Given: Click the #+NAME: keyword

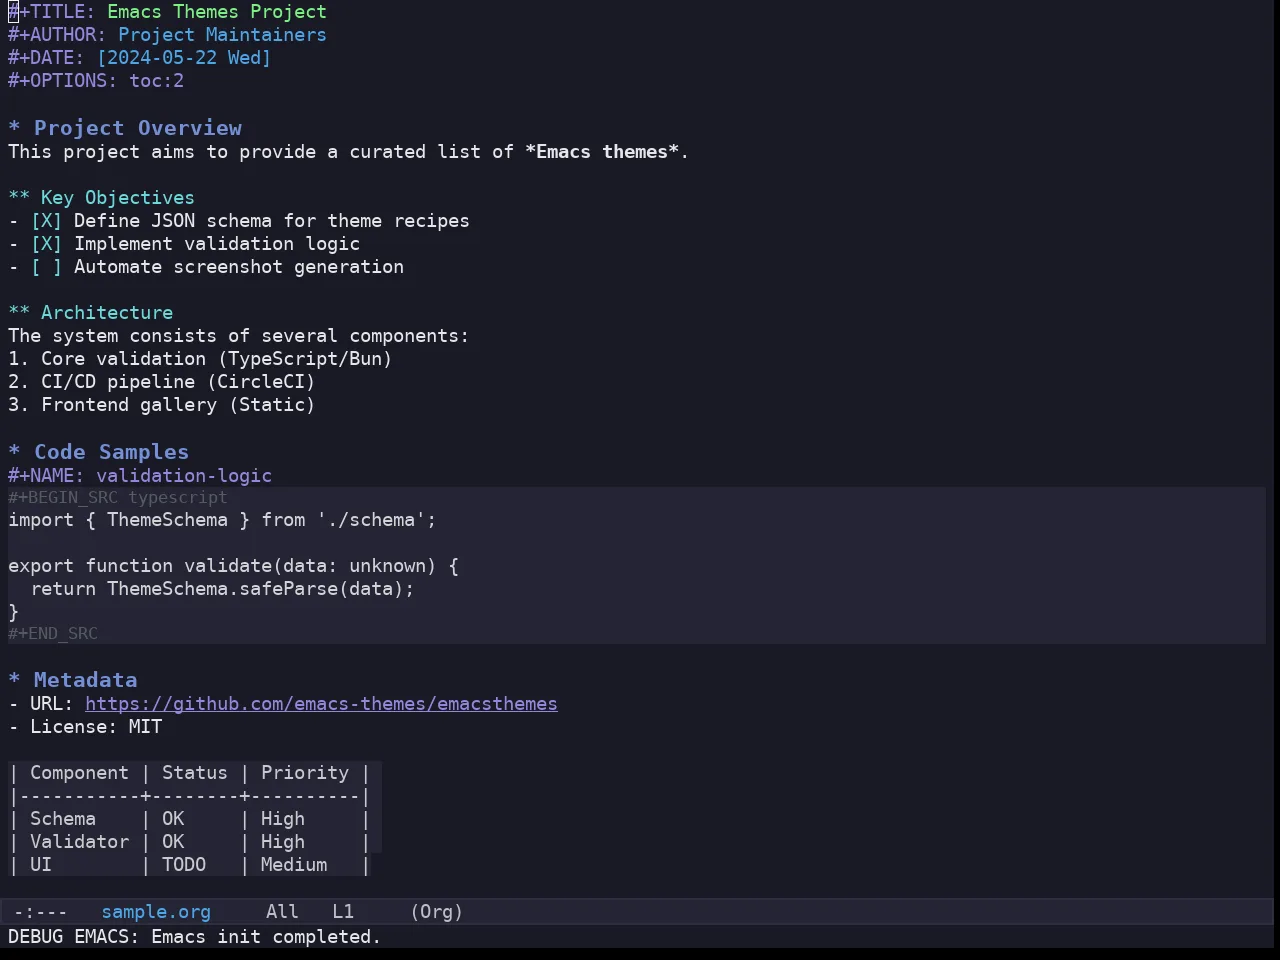Looking at the screenshot, I should pos(46,476).
